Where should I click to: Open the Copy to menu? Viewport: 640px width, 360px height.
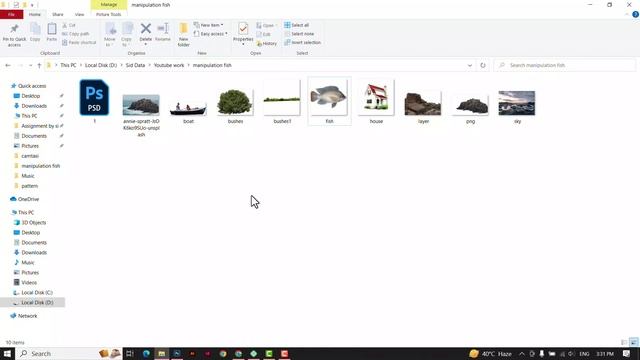coord(127,35)
